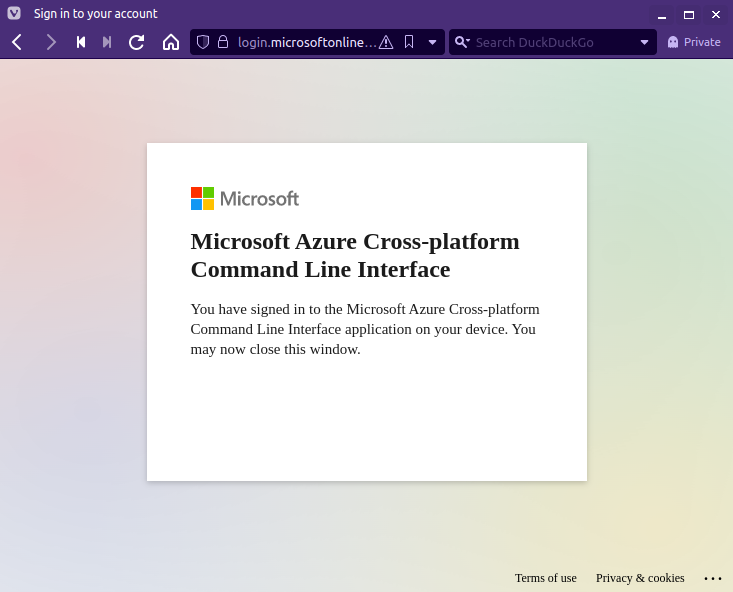The height and width of the screenshot is (592, 733).
Task: Close the browser window
Action: point(716,15)
